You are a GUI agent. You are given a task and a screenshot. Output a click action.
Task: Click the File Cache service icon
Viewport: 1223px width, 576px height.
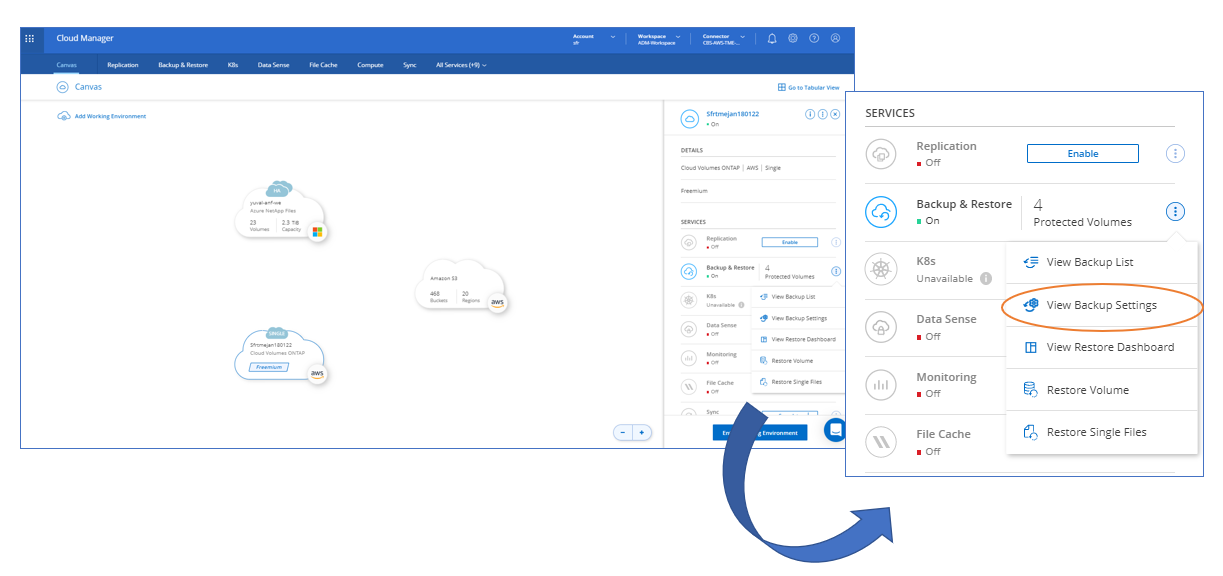pos(881,441)
